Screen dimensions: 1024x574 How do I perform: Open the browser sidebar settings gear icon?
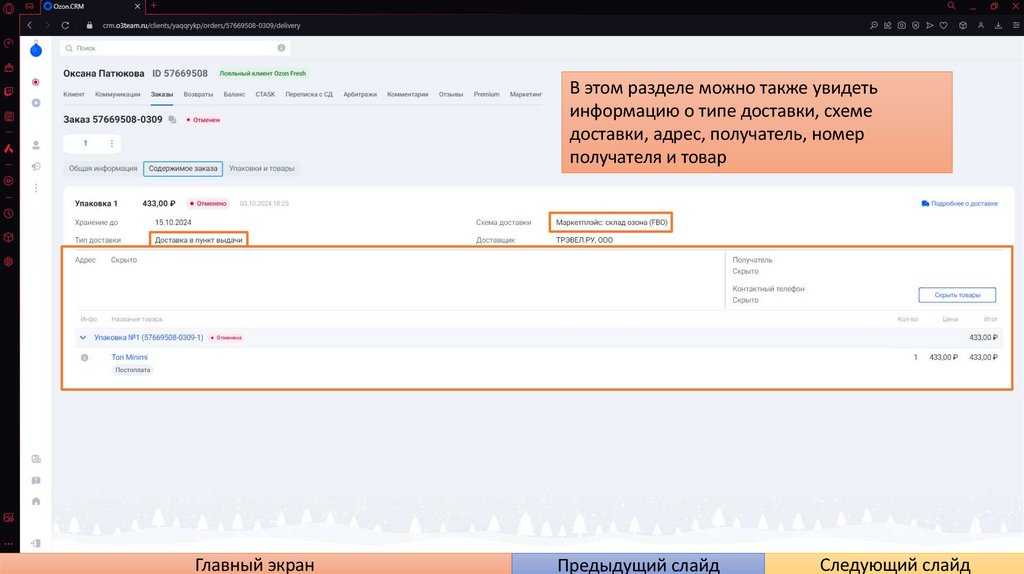8,261
